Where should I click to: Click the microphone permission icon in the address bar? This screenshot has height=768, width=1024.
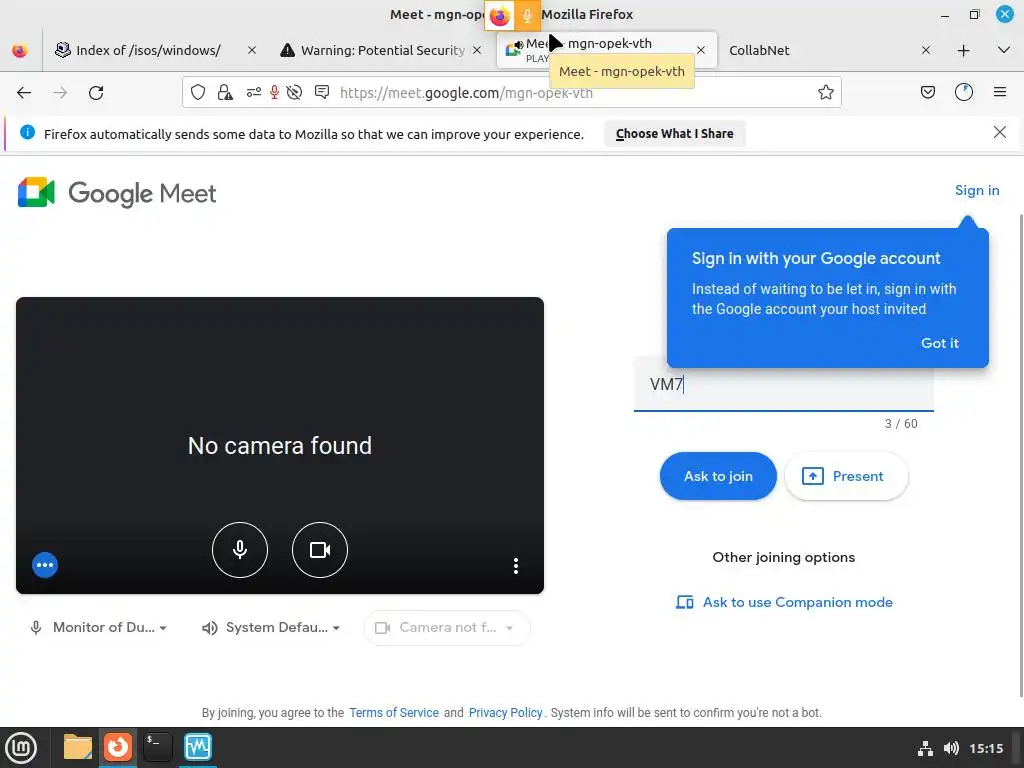point(274,93)
